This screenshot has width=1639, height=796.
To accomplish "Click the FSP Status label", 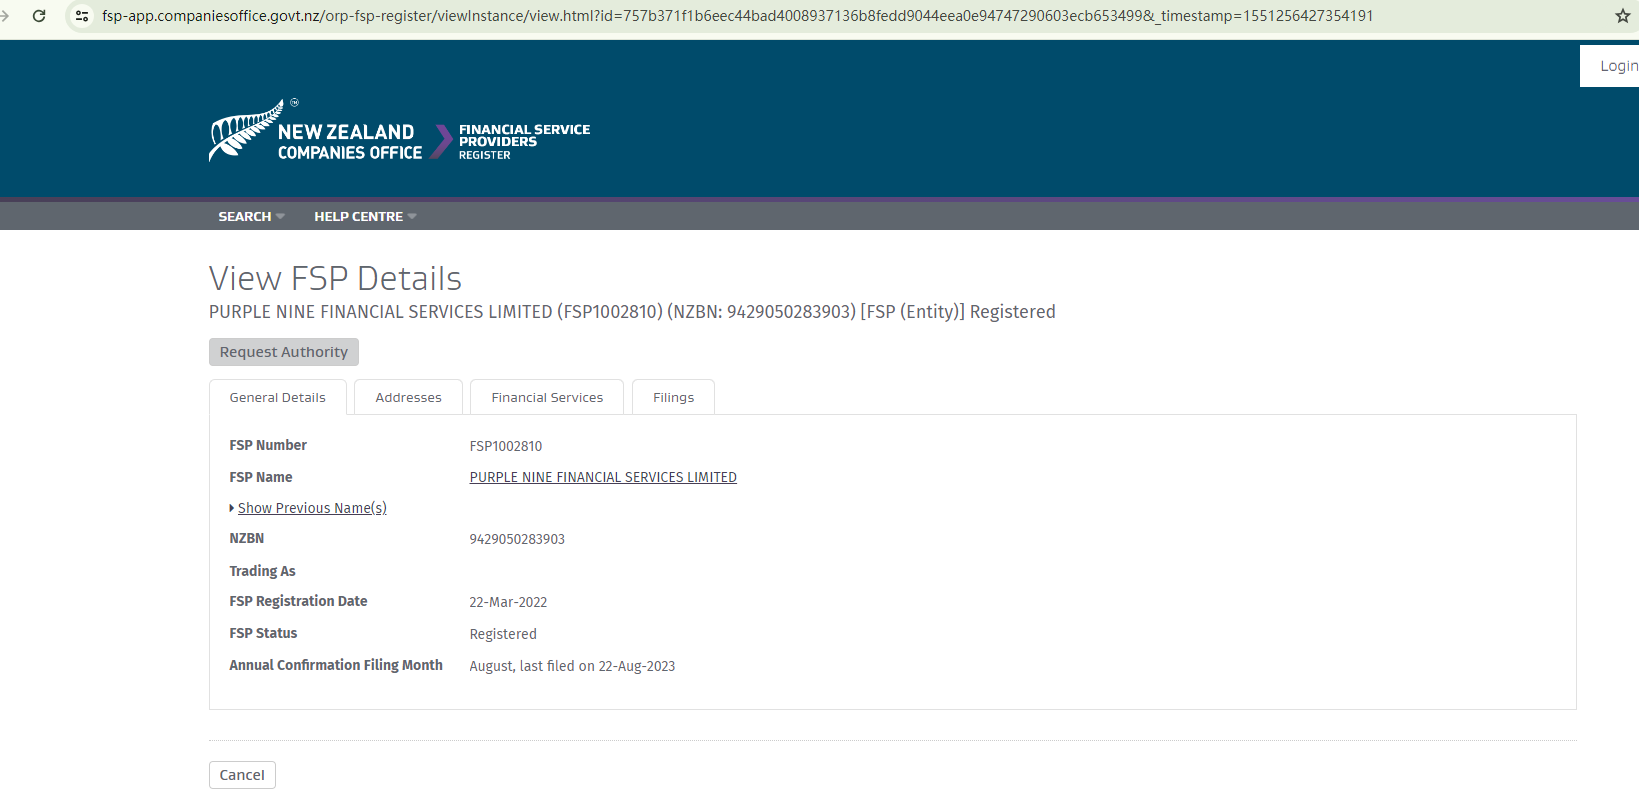I will point(263,633).
